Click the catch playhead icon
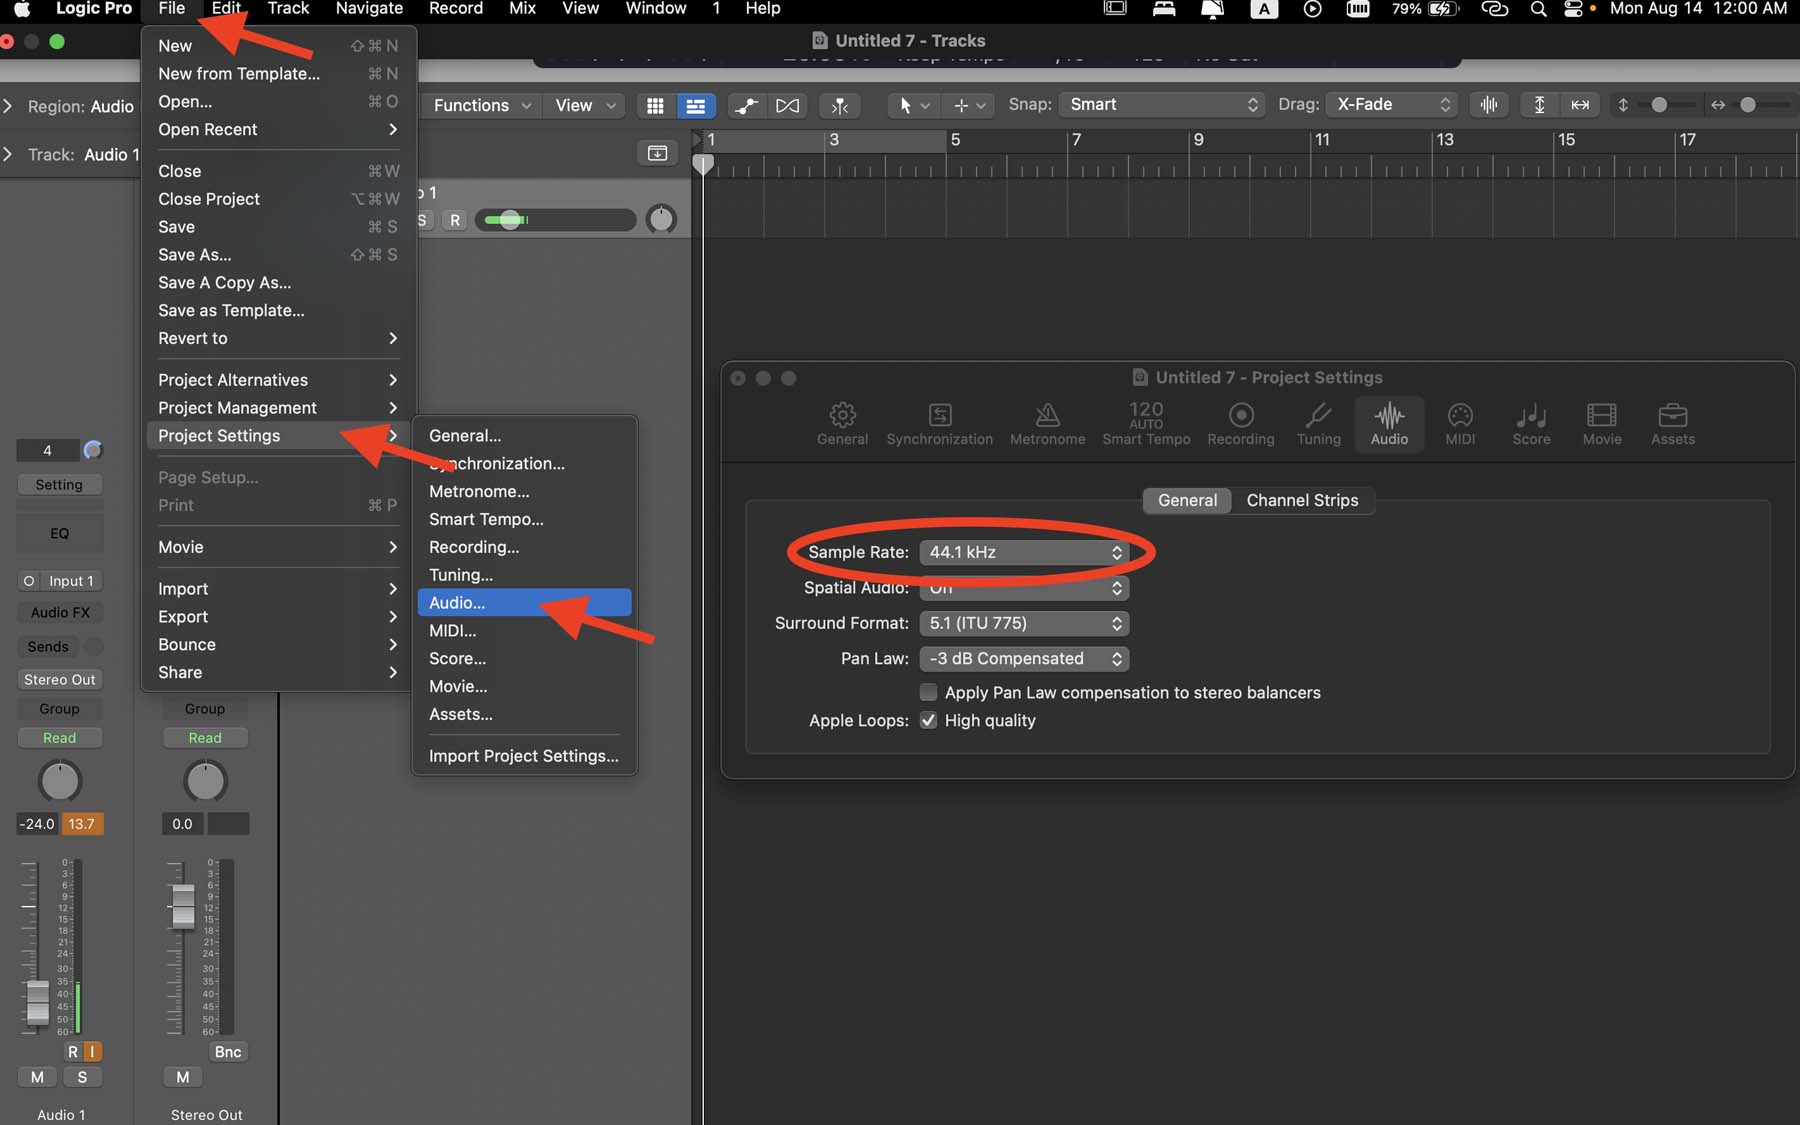This screenshot has width=1800, height=1125. coord(840,105)
